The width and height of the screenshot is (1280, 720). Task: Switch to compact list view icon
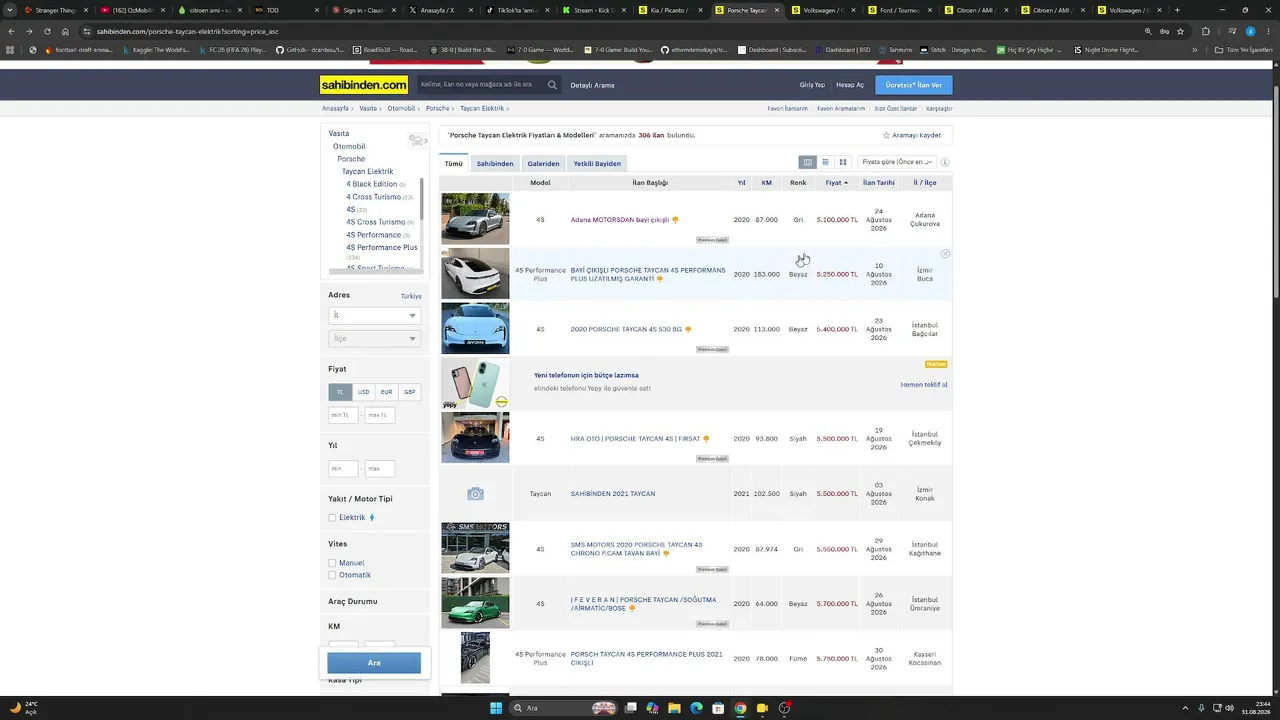(825, 162)
